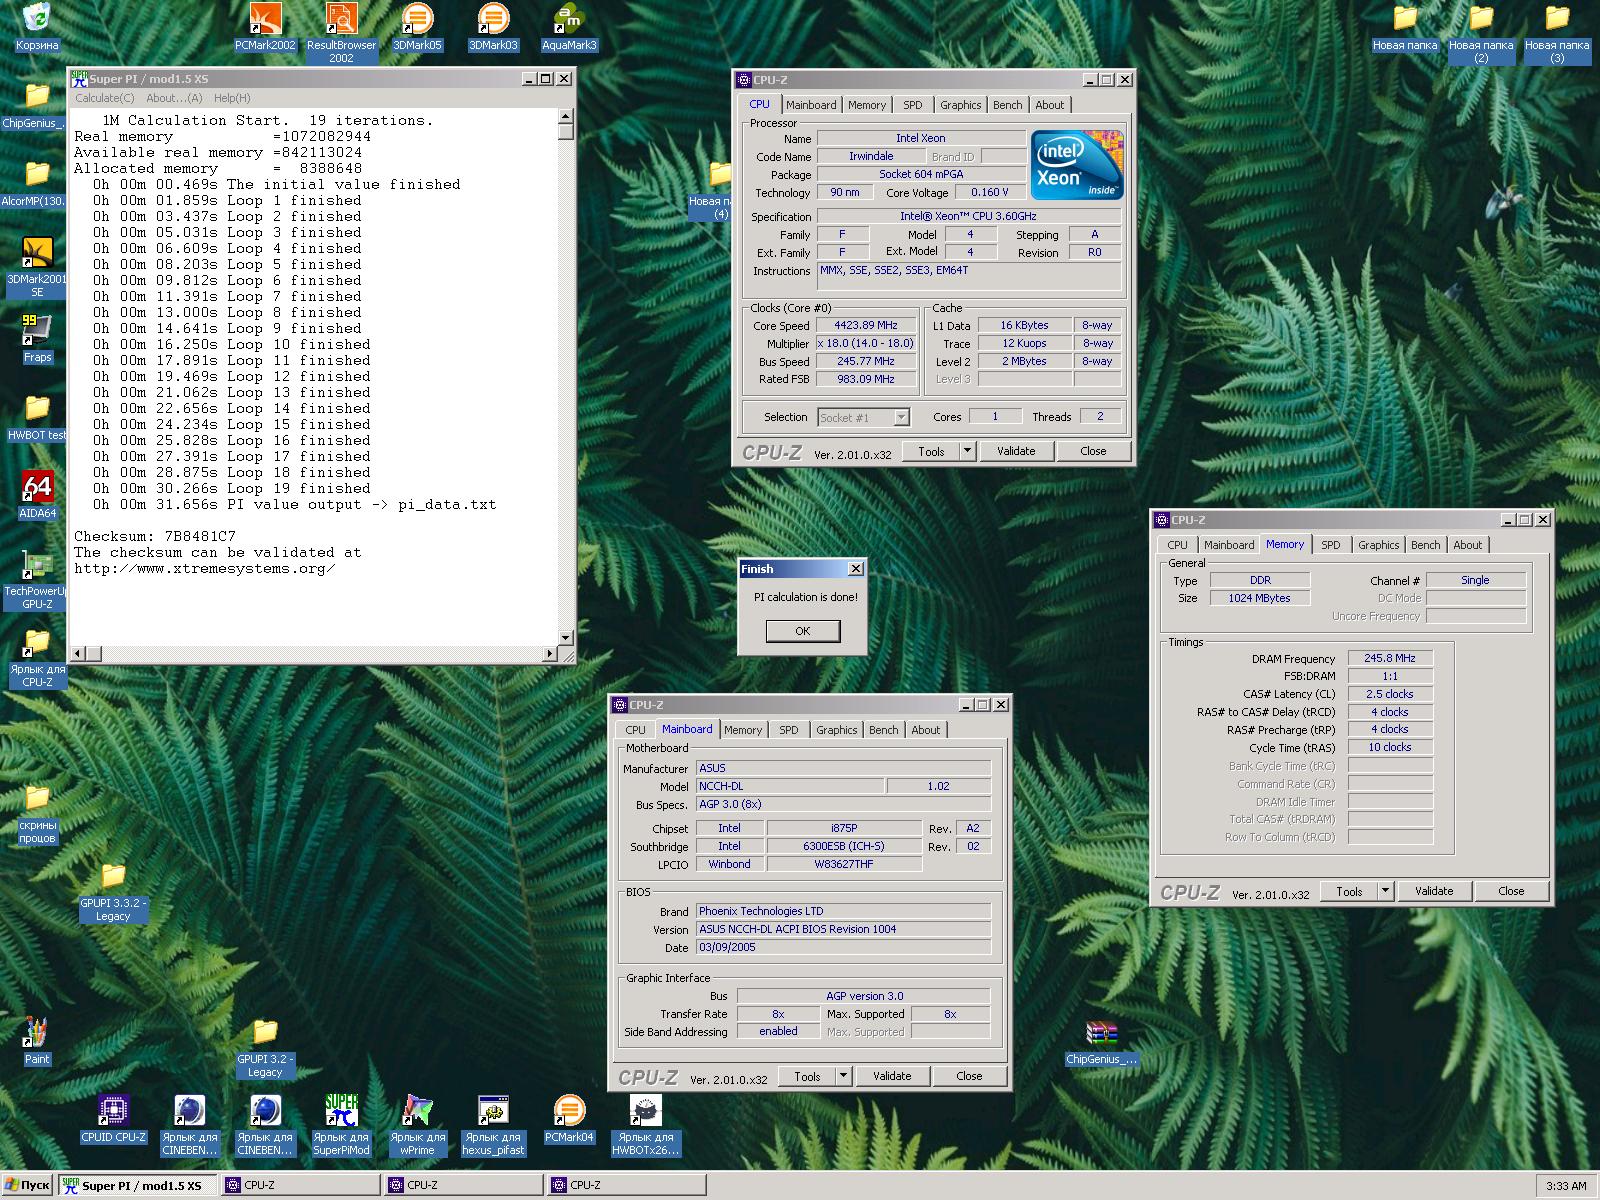Open the Recycle Bin (Корзина) desktop icon
Viewport: 1600px width, 1200px height.
point(37,26)
